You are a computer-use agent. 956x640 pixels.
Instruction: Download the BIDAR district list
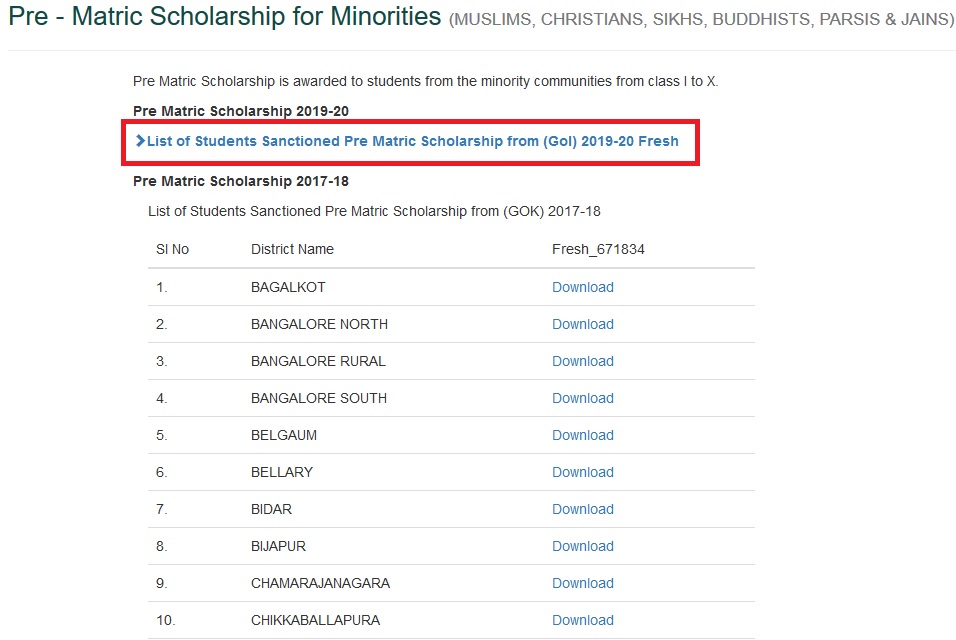point(583,509)
